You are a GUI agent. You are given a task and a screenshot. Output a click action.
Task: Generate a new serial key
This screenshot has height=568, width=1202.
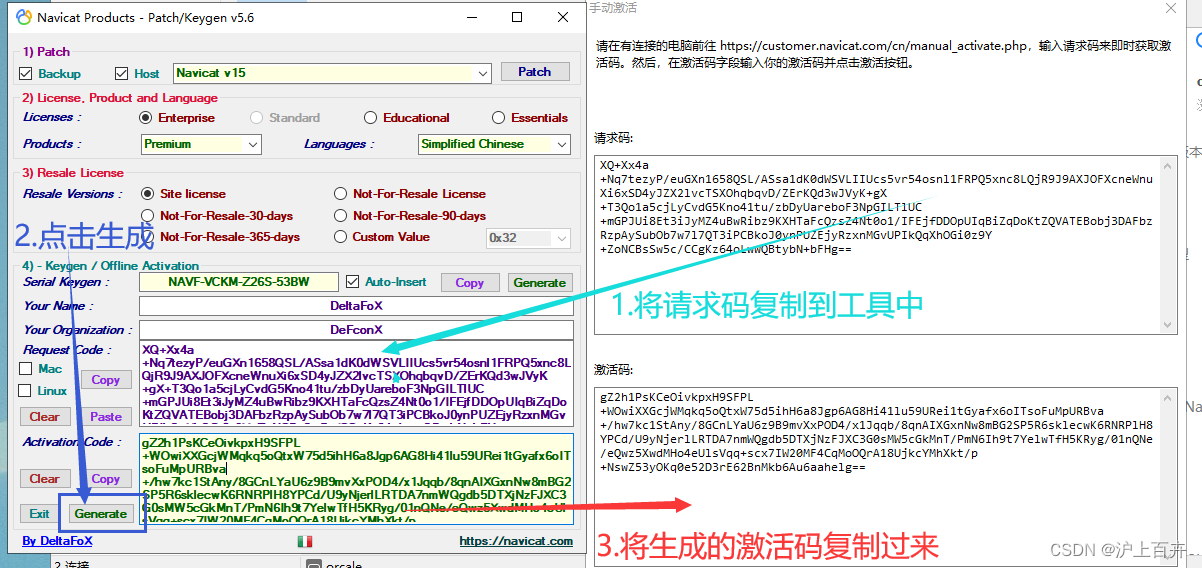pos(540,283)
